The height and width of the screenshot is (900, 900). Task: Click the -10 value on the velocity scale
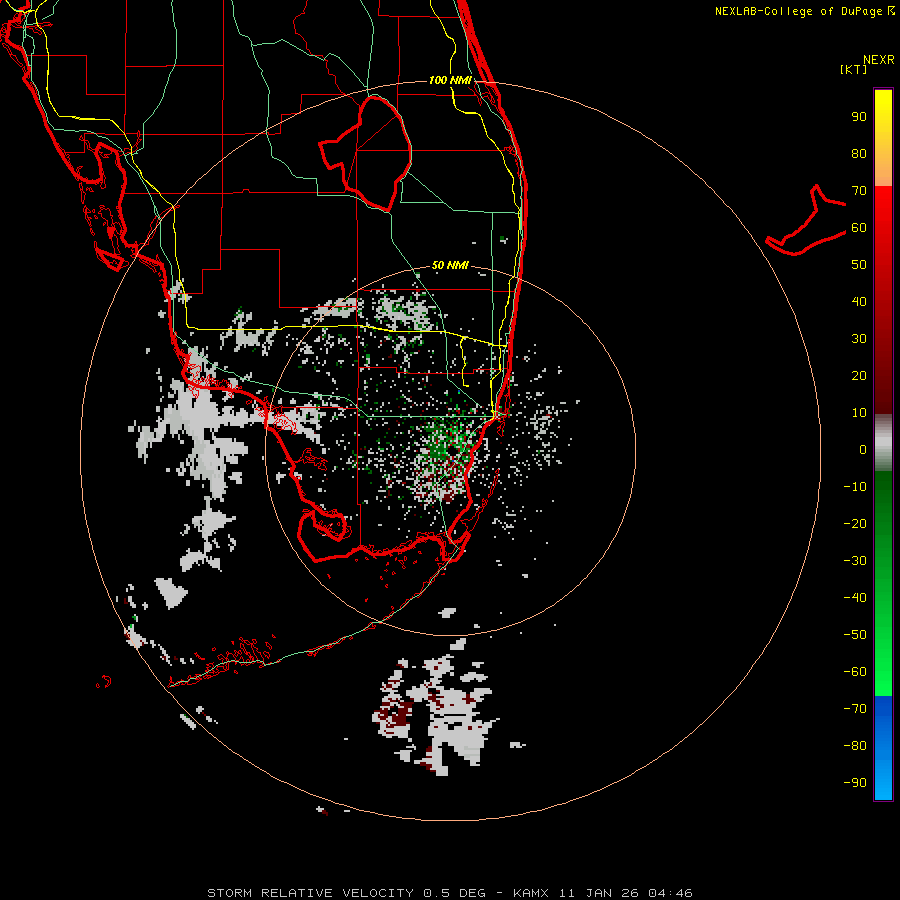(x=855, y=487)
